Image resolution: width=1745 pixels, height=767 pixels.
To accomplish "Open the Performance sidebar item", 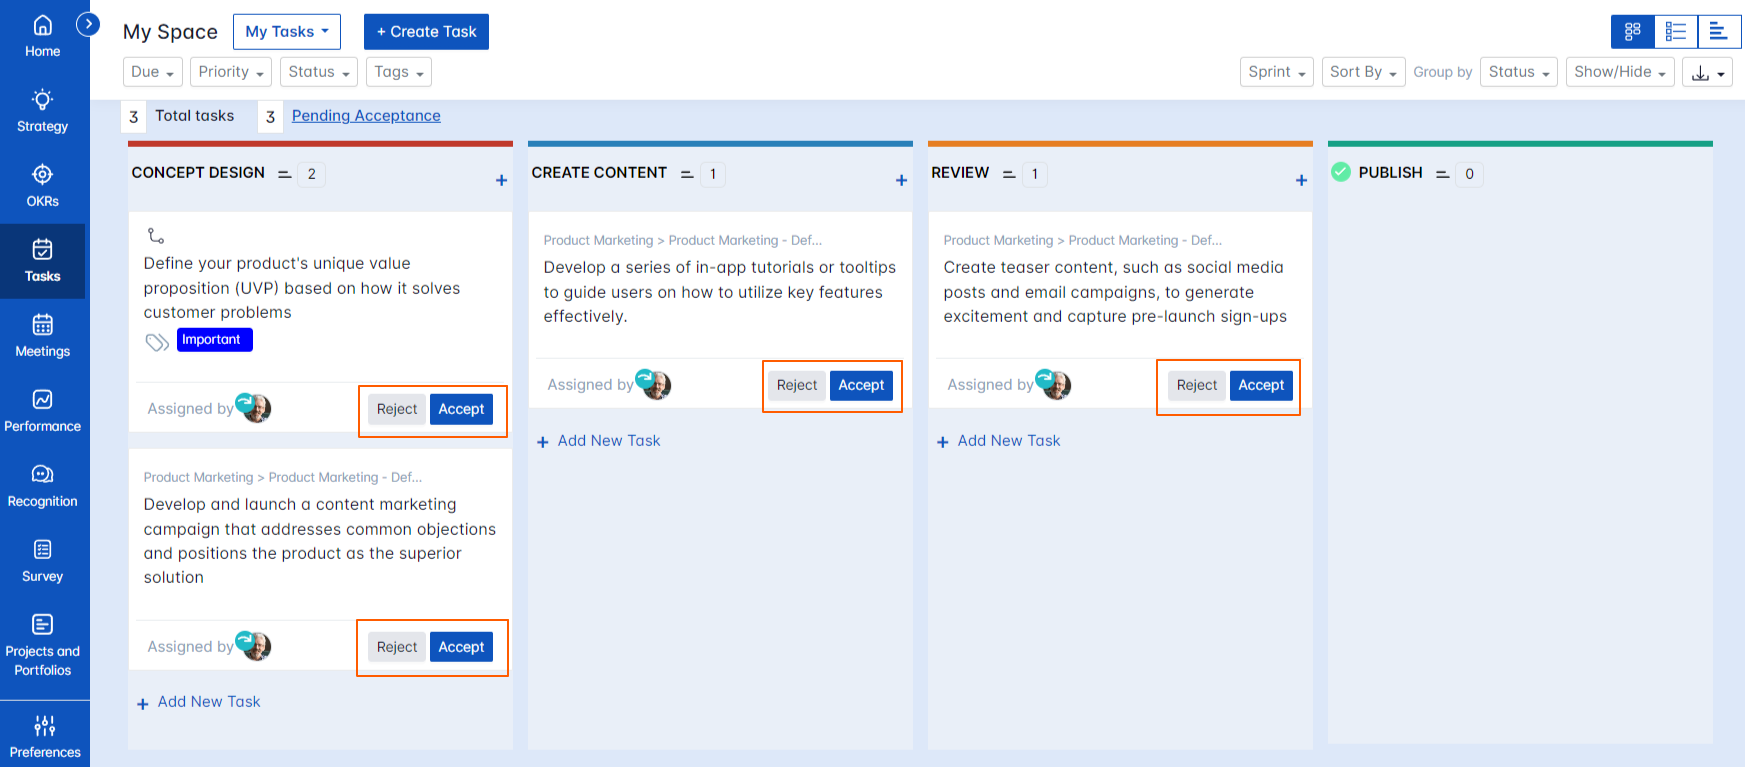I will tap(42, 411).
